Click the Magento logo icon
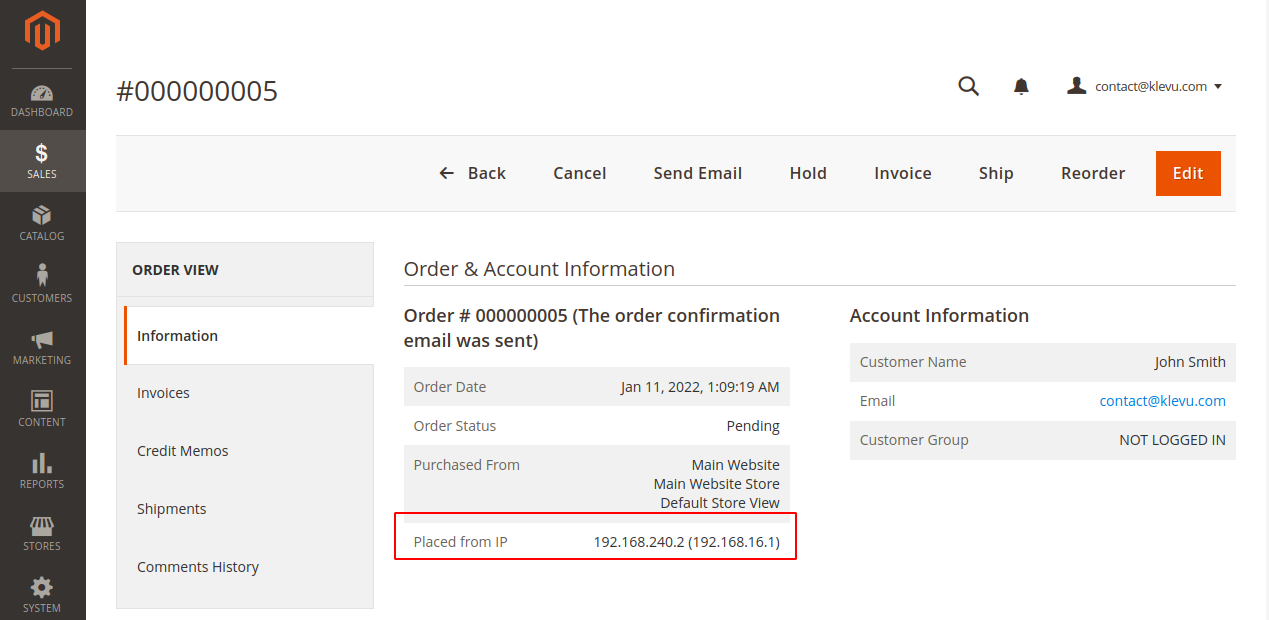 click(42, 31)
